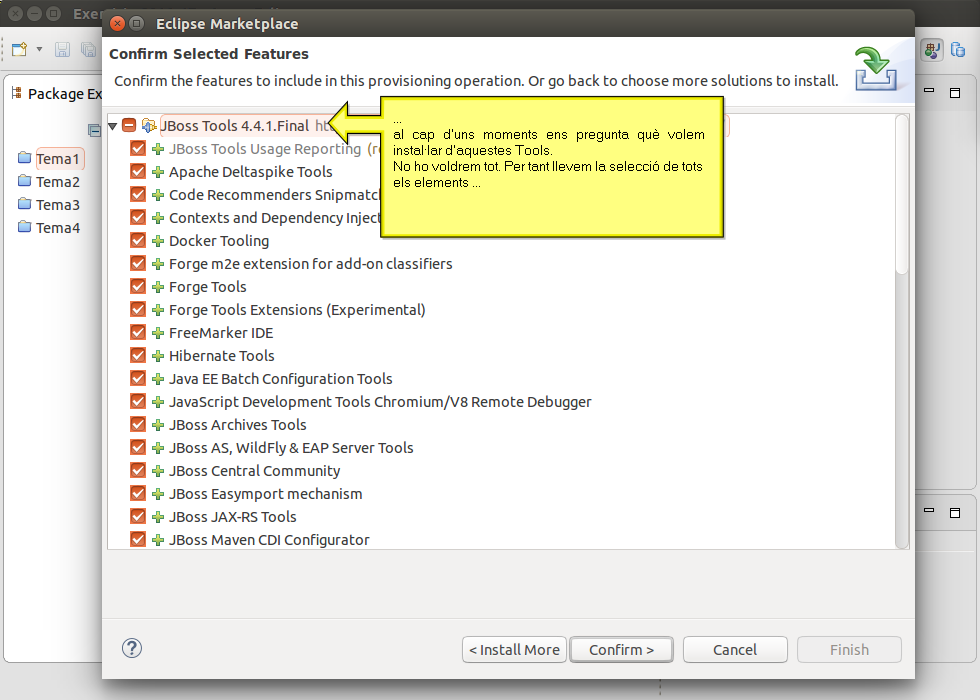
Task: Uncheck Apache Deltaspike Tools
Action: (138, 171)
